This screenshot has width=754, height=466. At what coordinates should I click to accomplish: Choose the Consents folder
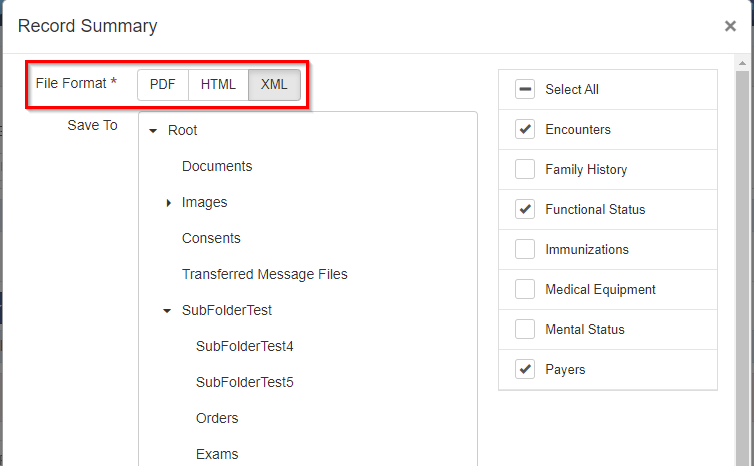pos(211,239)
